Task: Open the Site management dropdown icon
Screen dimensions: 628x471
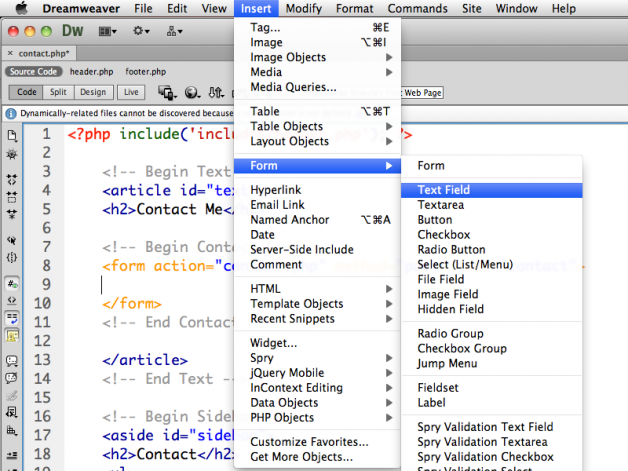Action: coord(174,31)
